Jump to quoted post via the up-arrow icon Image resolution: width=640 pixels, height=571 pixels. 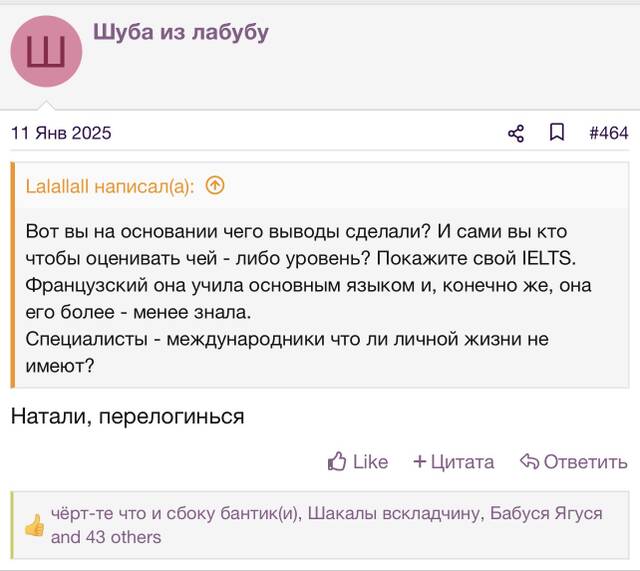[x=215, y=186]
